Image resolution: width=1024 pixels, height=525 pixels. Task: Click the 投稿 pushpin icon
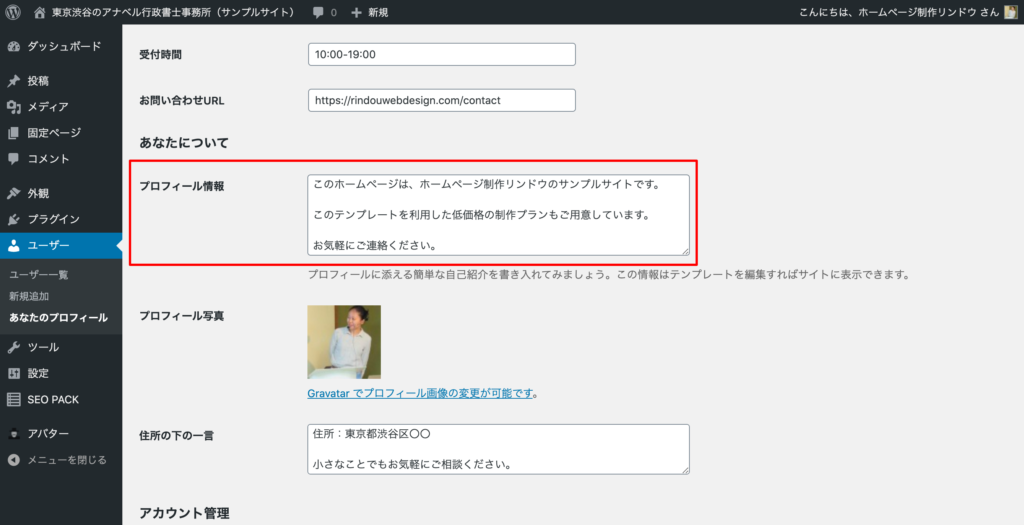[x=13, y=81]
